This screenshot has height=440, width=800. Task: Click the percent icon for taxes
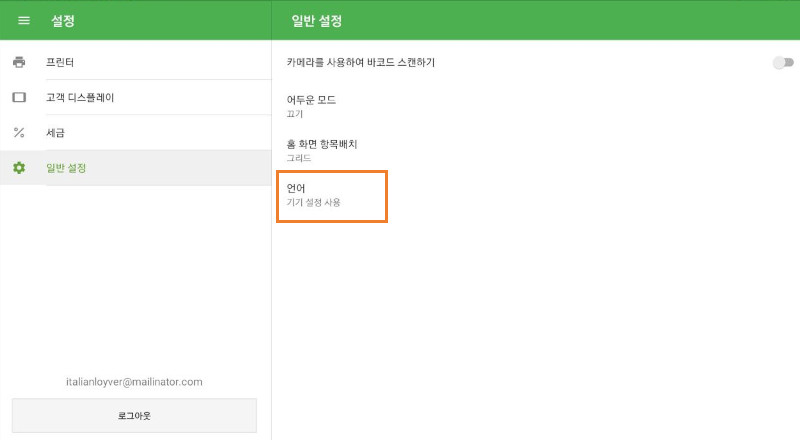pos(19,132)
